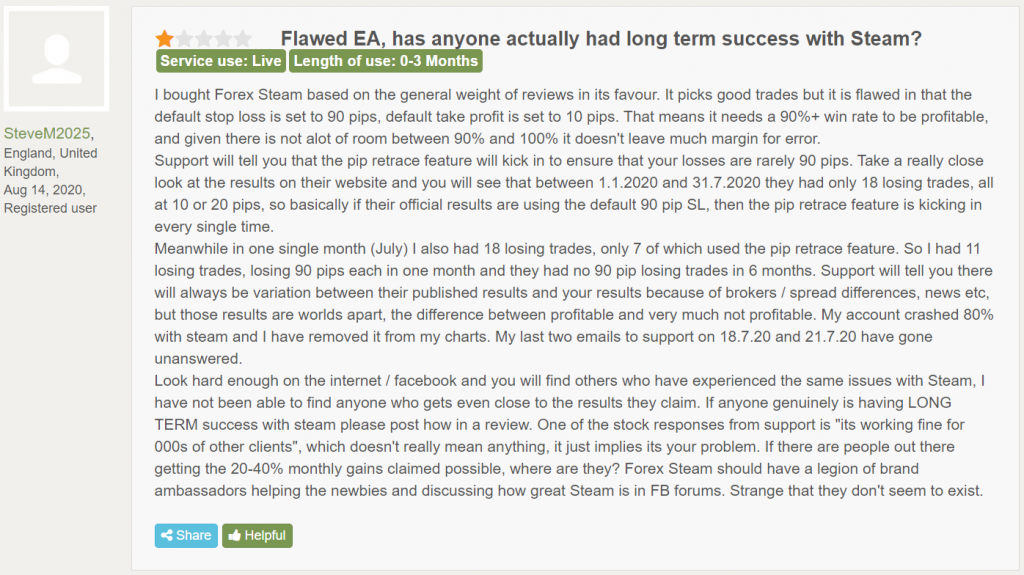Click the Aug 14, 2020 review date
1024x575 pixels.
[44, 190]
